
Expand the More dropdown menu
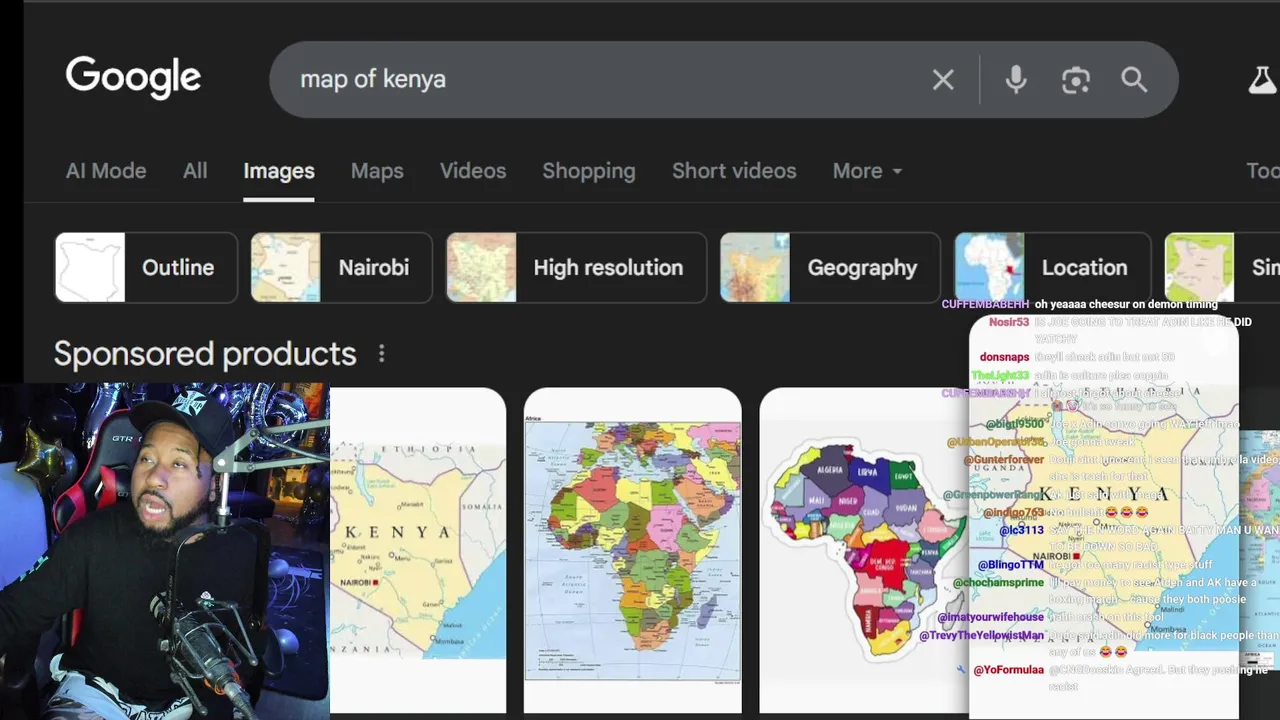click(867, 171)
